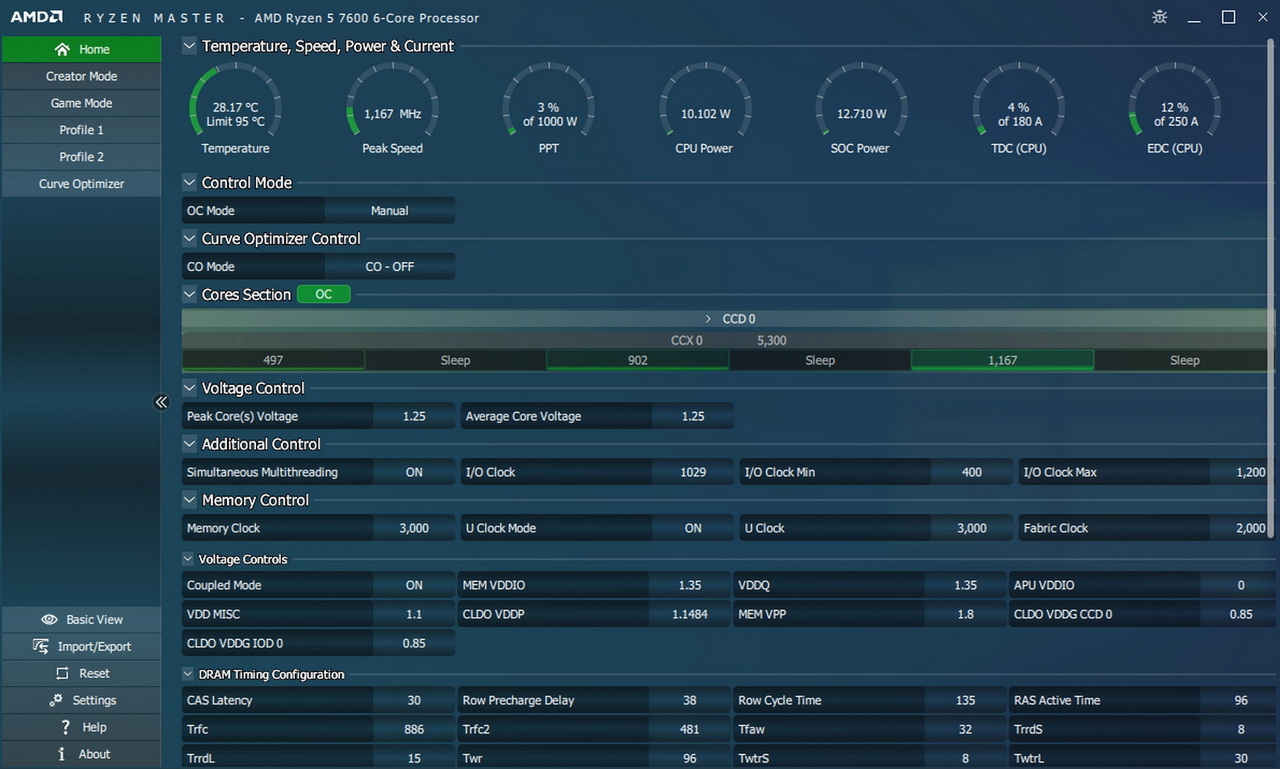Switch to Basic View
This screenshot has width=1280, height=769.
pos(81,620)
